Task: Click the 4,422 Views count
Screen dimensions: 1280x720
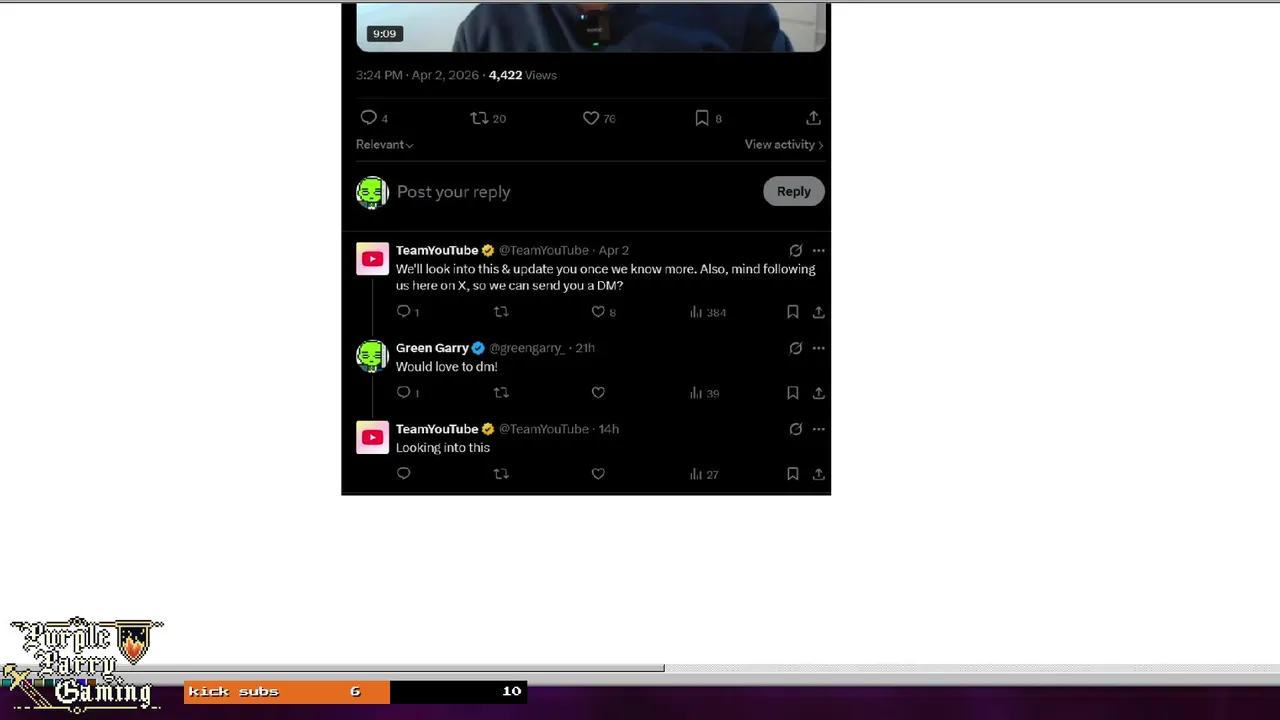Action: pyautogui.click(x=523, y=75)
